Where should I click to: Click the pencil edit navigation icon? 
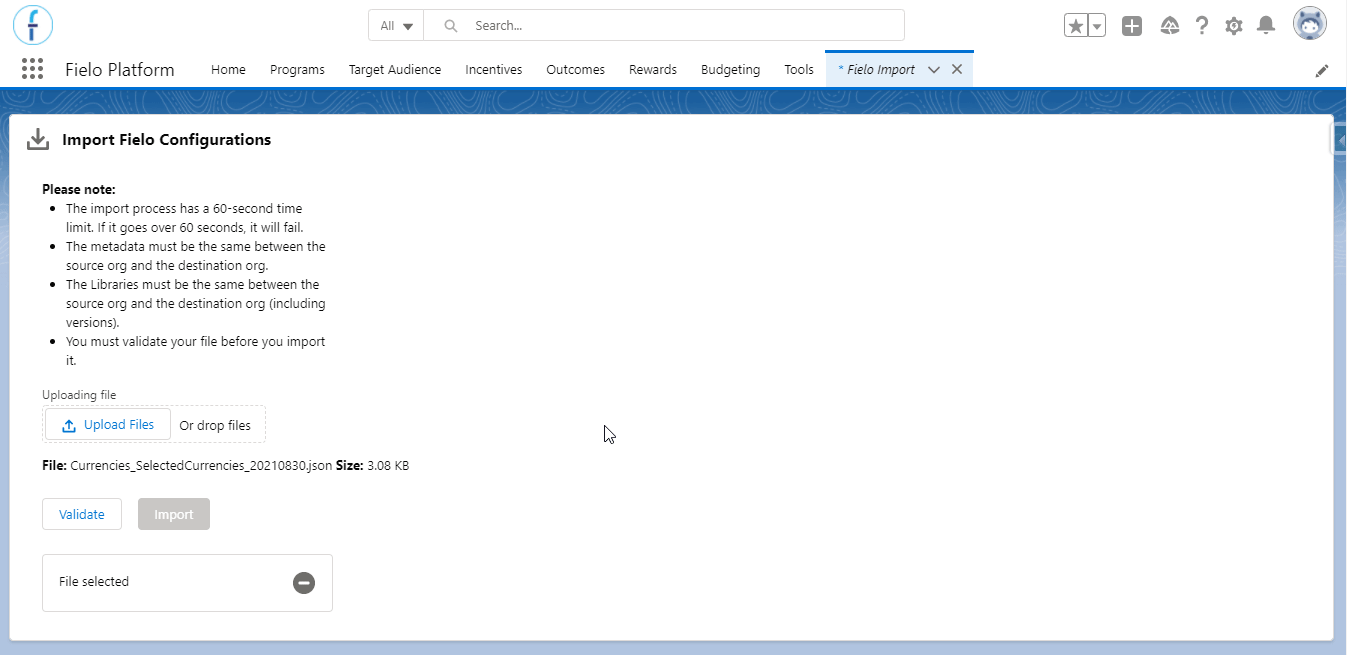[1322, 70]
